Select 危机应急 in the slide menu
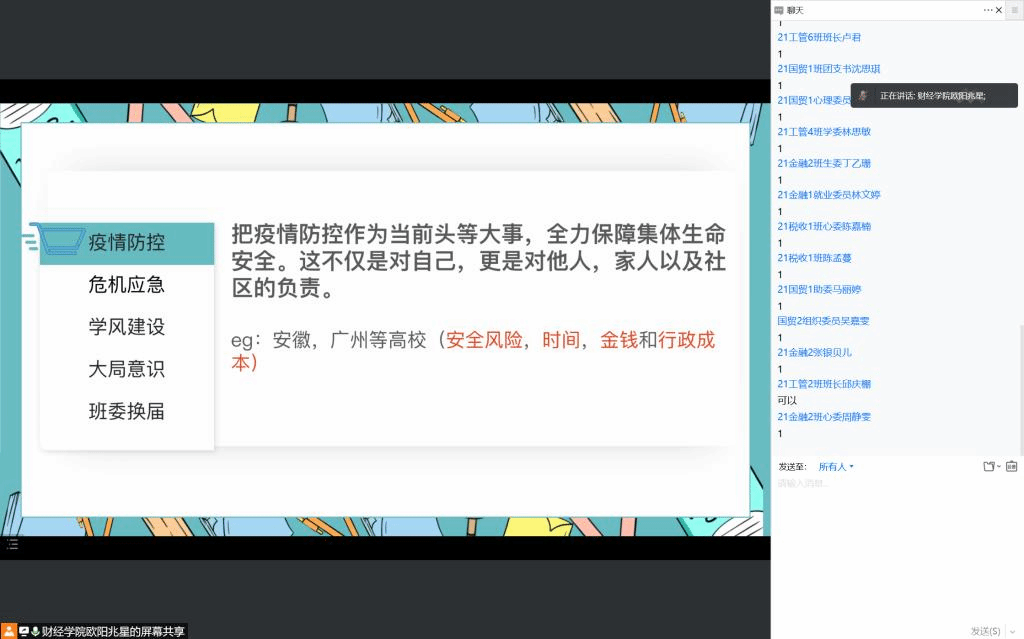 tap(127, 285)
